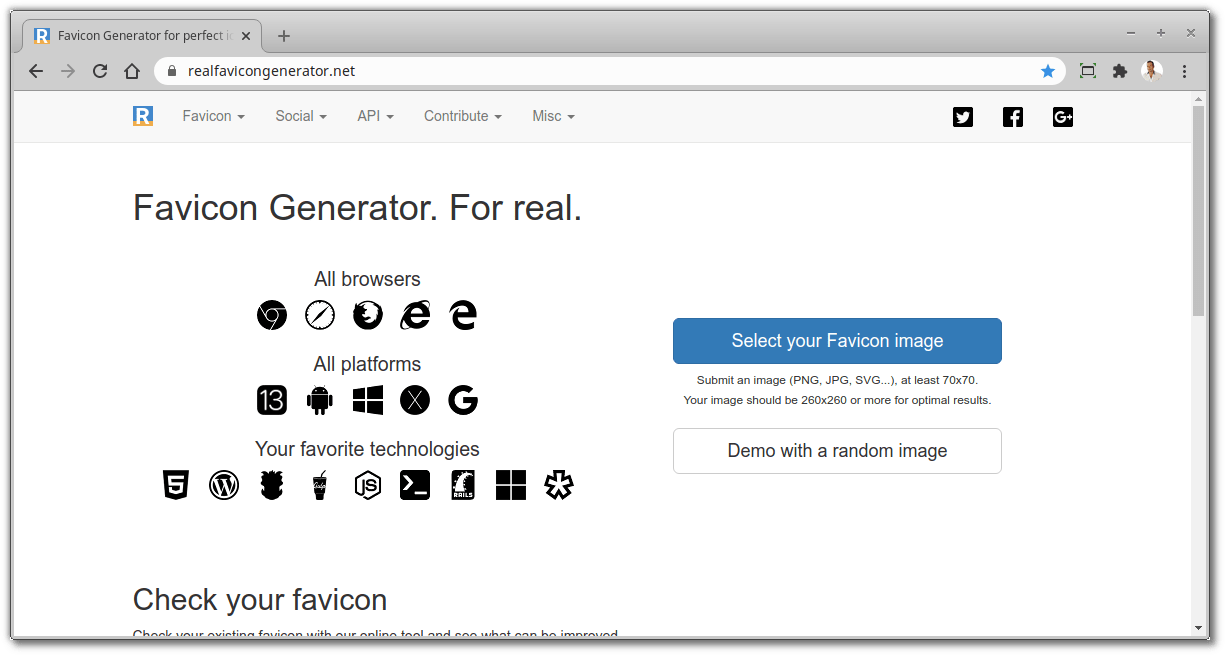The width and height of the screenshot is (1226, 656).
Task: Click the "Your favorite technologies" label
Action: (367, 449)
